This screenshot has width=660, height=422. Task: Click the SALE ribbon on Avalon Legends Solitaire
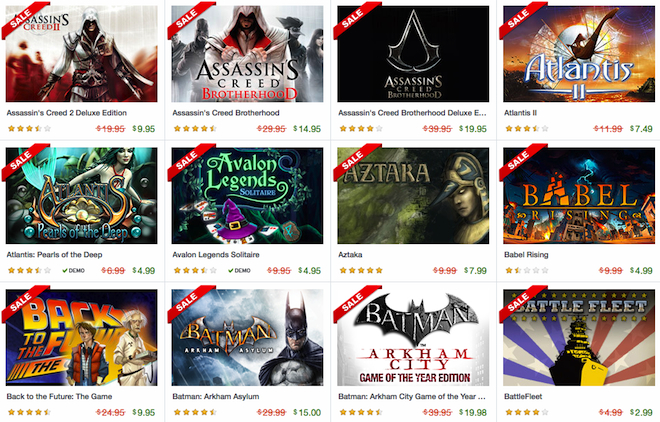[189, 160]
